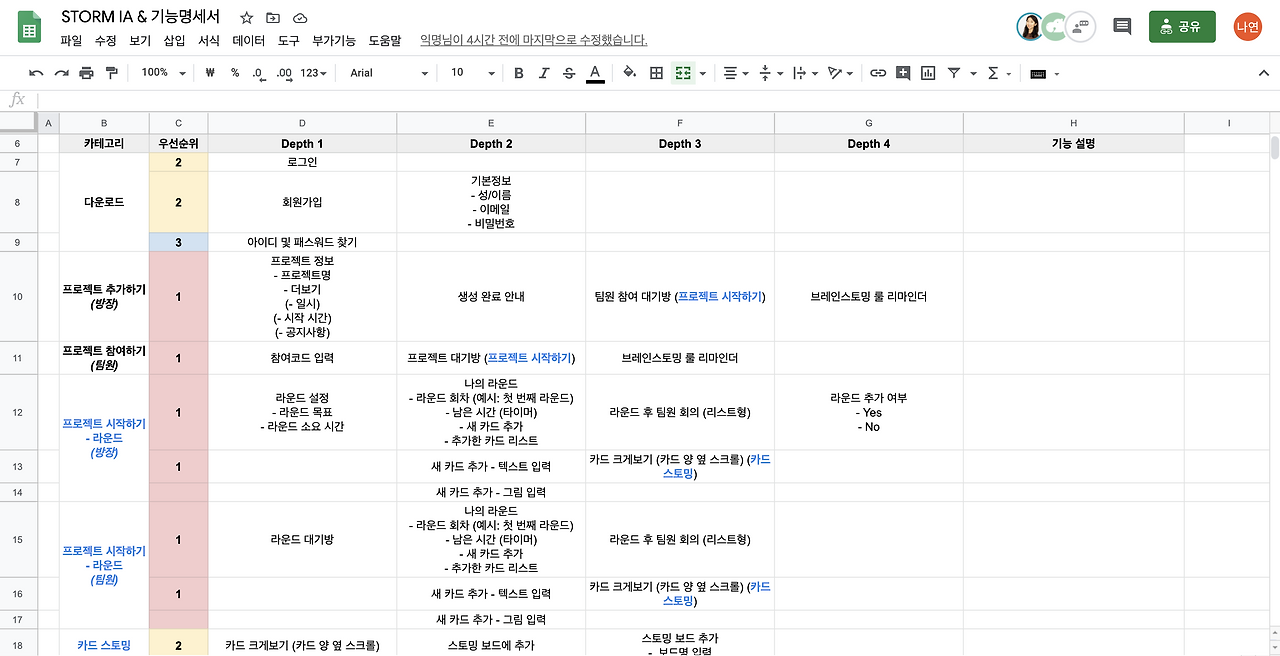
Task: Open the functions sigma icon
Action: coord(993,73)
